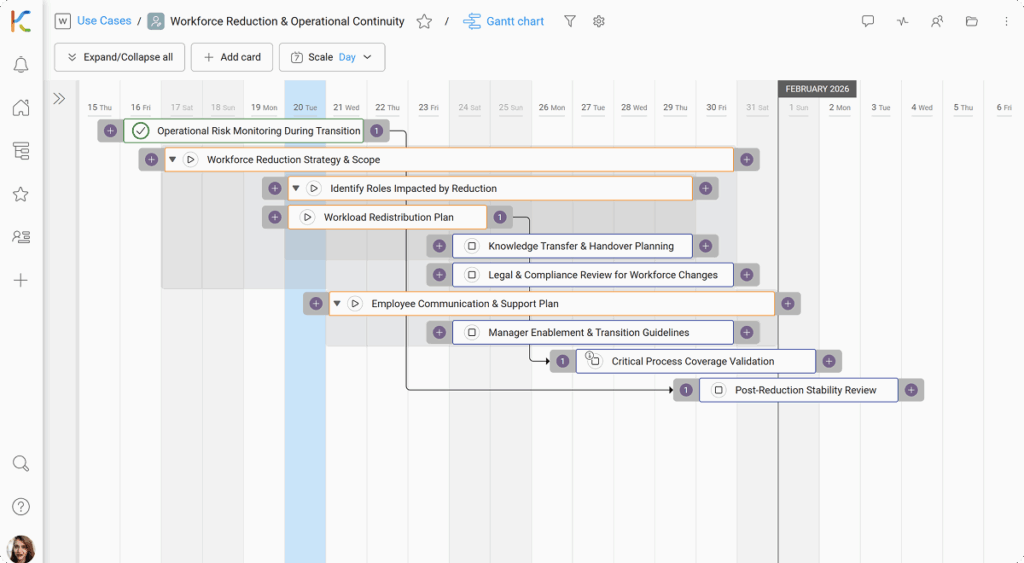Screen dimensions: 1024x563
Task: Collapse Workforce Reduction Strategy & Scope group
Action: [x=173, y=160]
